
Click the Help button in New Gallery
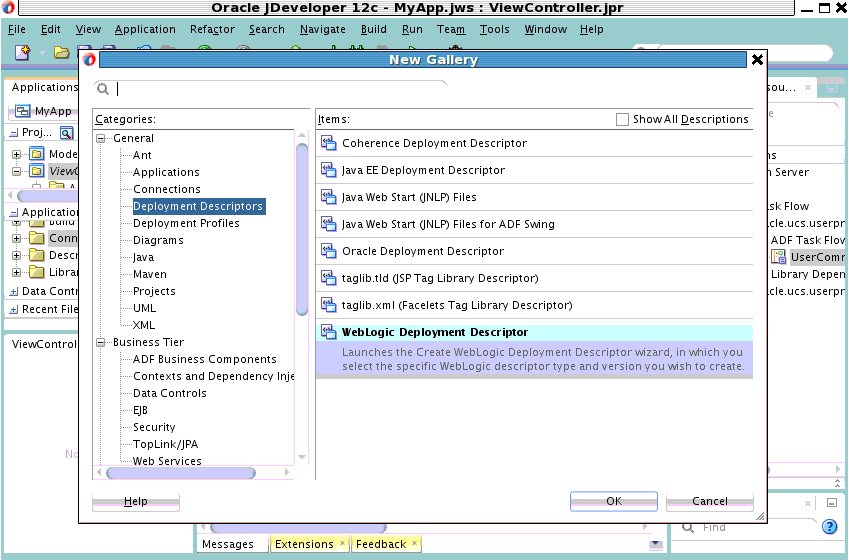click(x=135, y=501)
